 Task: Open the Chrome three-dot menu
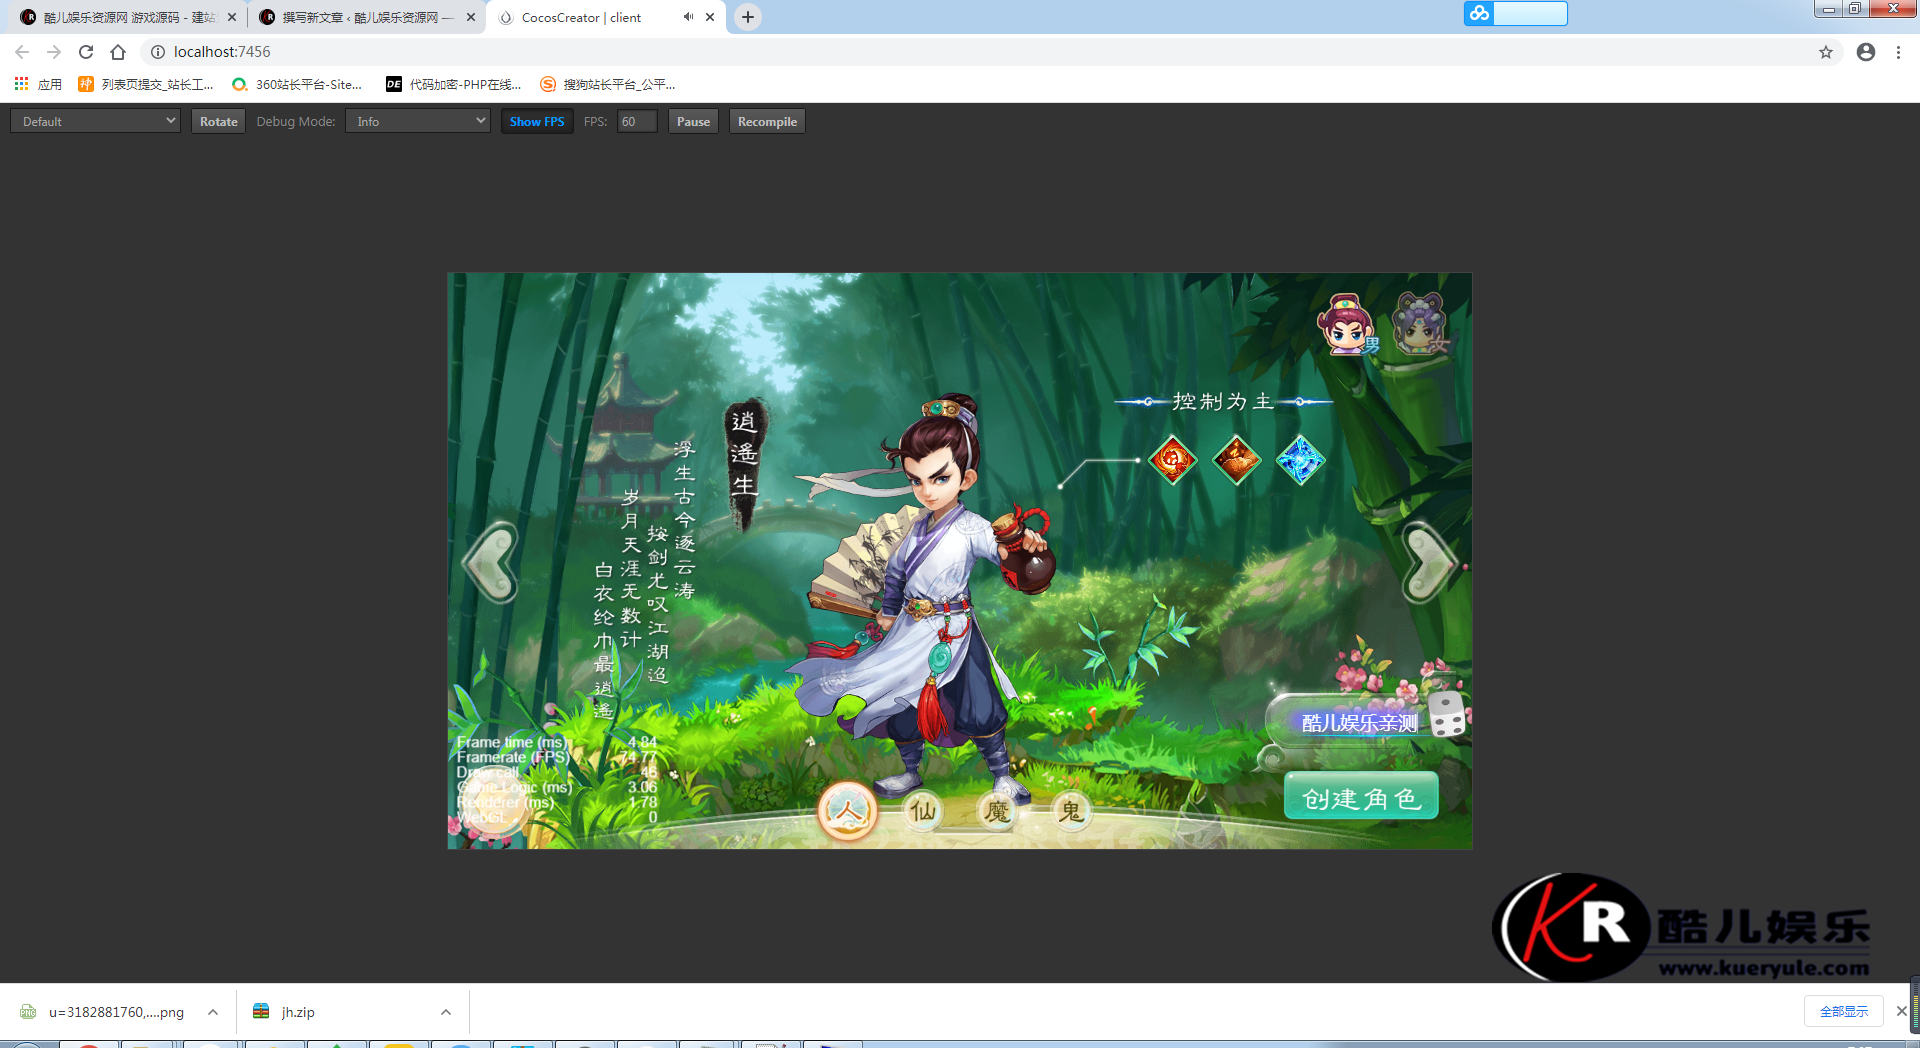[x=1898, y=52]
